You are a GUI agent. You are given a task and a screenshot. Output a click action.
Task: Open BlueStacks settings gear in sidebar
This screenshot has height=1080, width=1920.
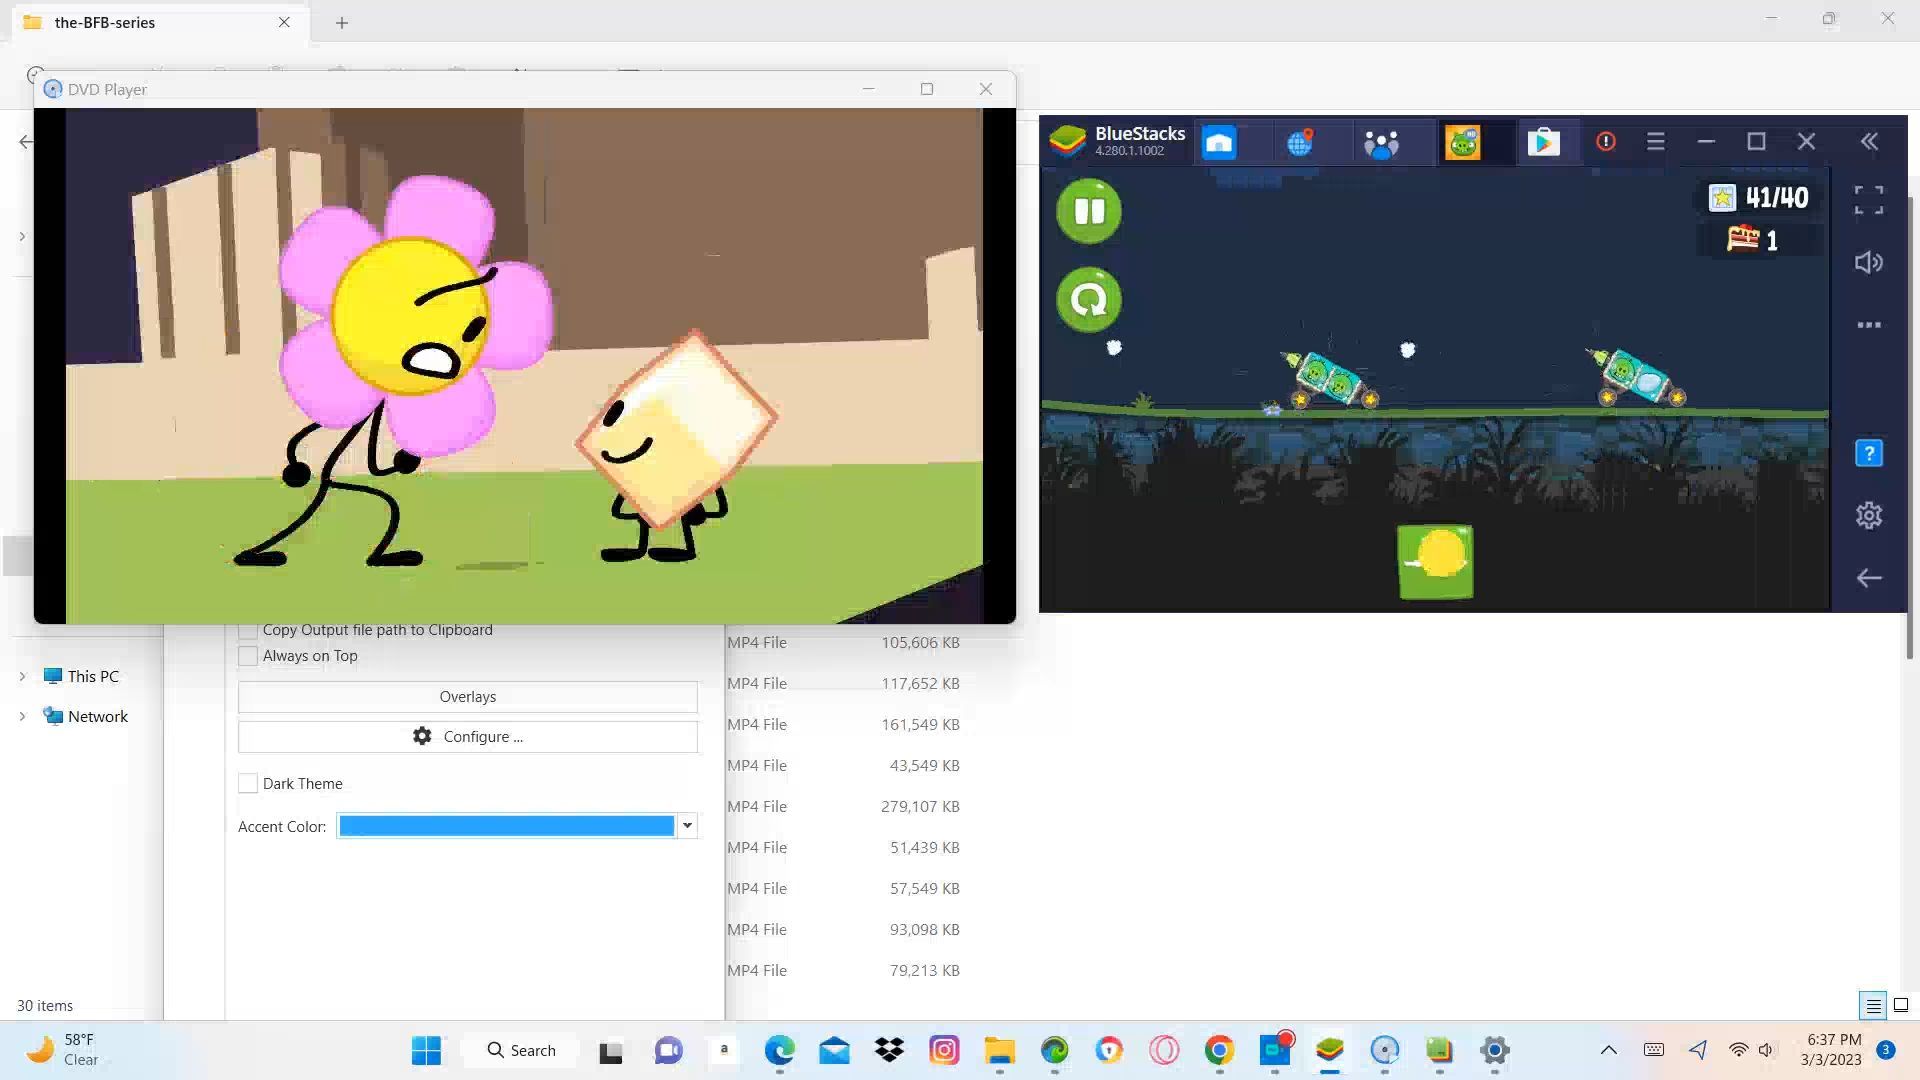coord(1868,515)
